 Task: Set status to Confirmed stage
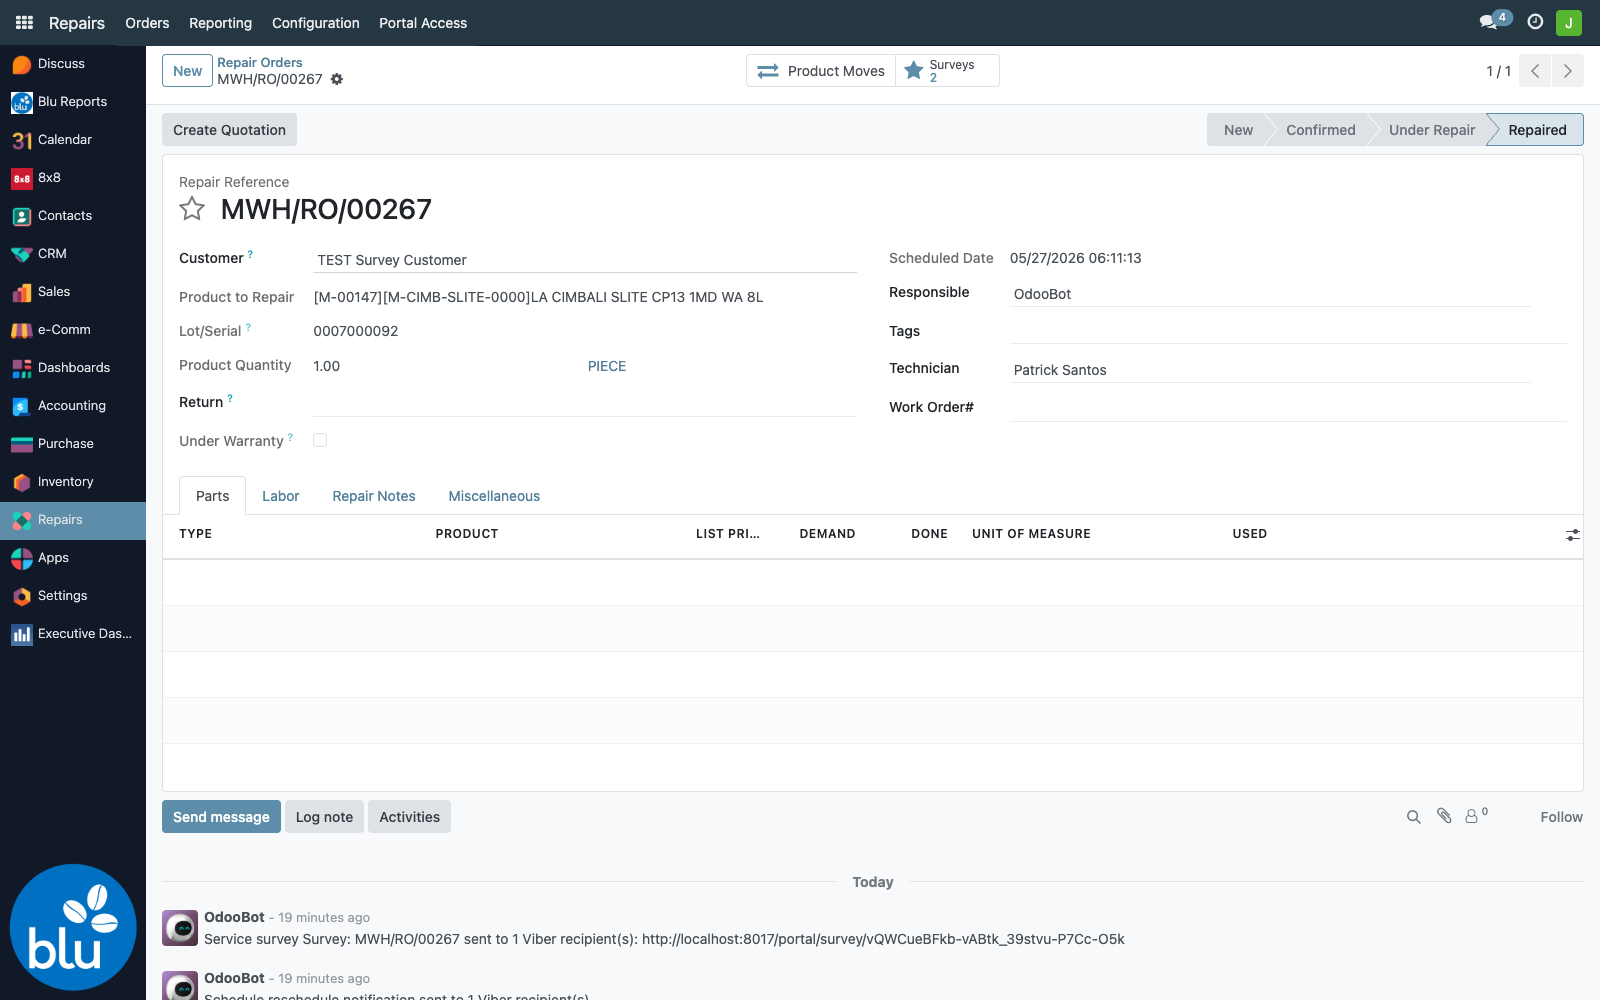click(x=1320, y=130)
